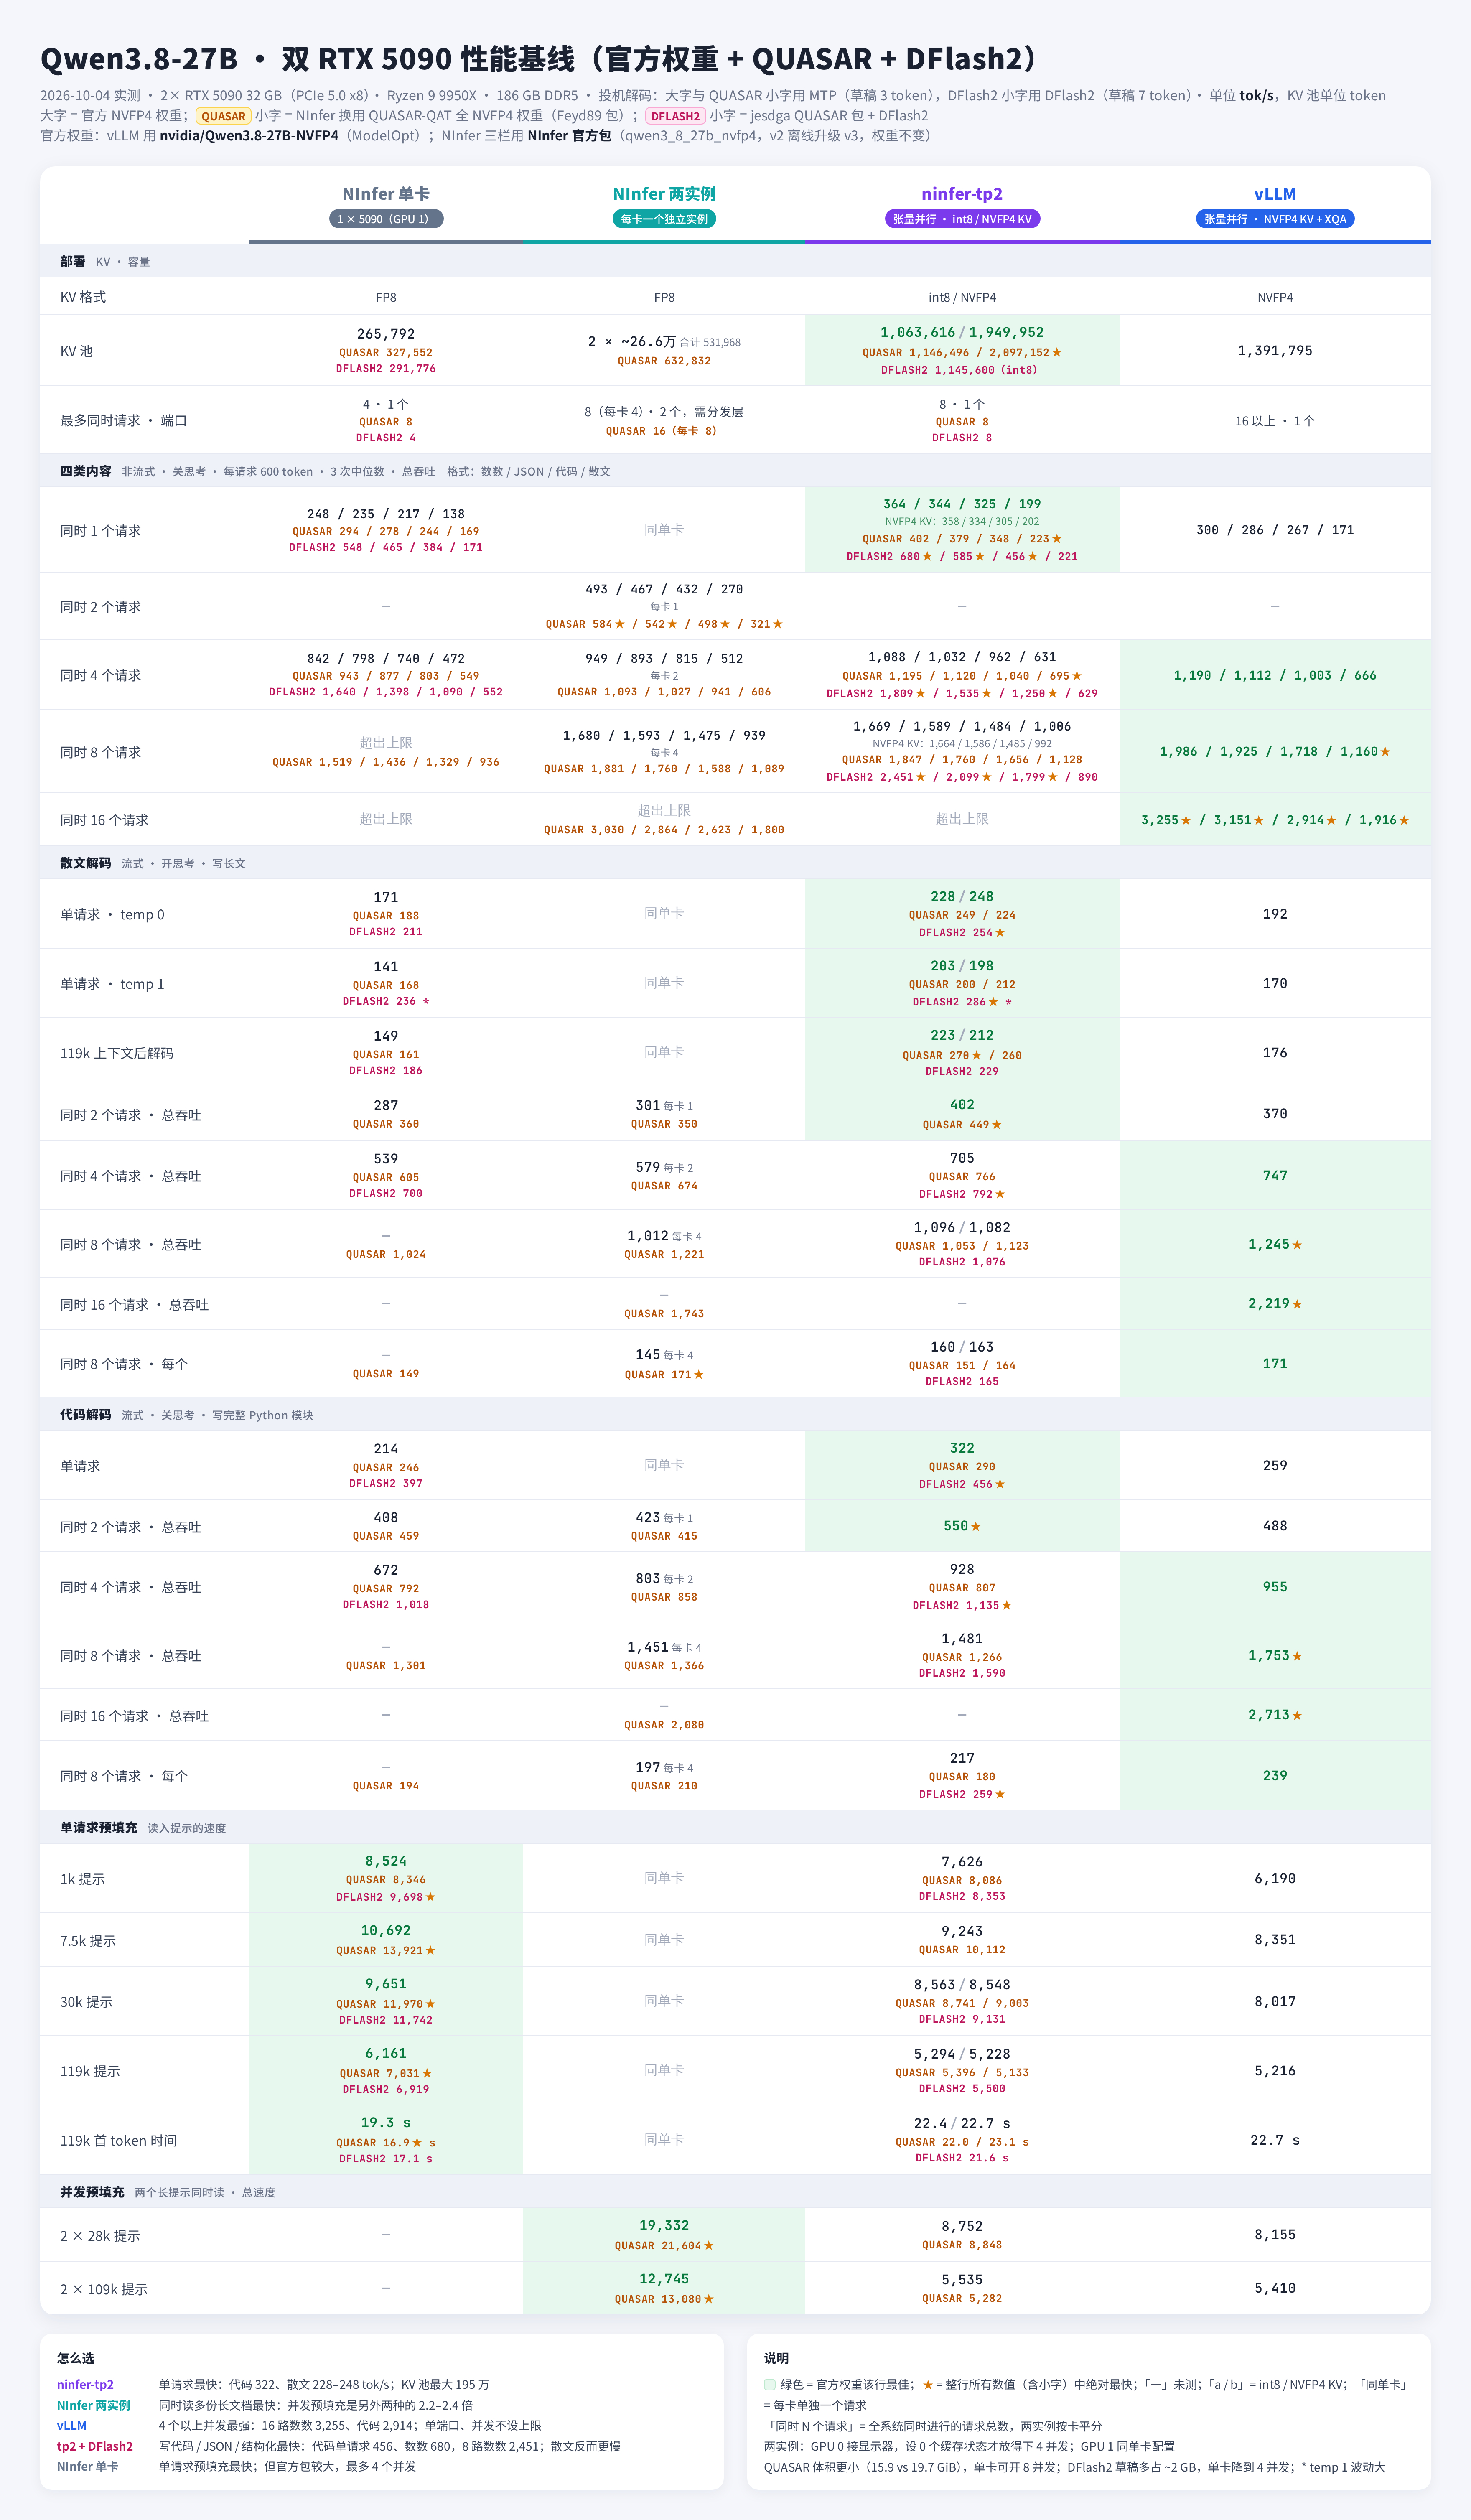The width and height of the screenshot is (1471, 2520).
Task: Click the 'ninfer-tp2' entry under 怎么选
Action: pyautogui.click(x=85, y=2384)
